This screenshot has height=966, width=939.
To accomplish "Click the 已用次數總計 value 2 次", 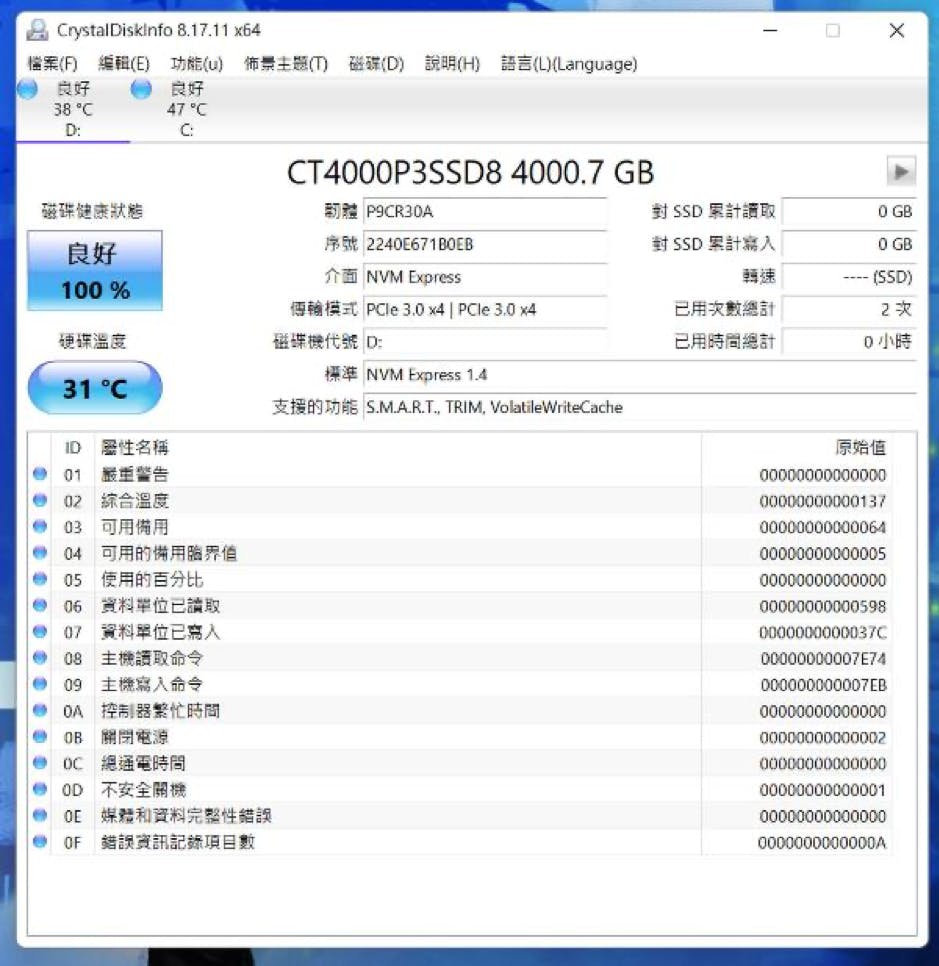I will tap(848, 309).
